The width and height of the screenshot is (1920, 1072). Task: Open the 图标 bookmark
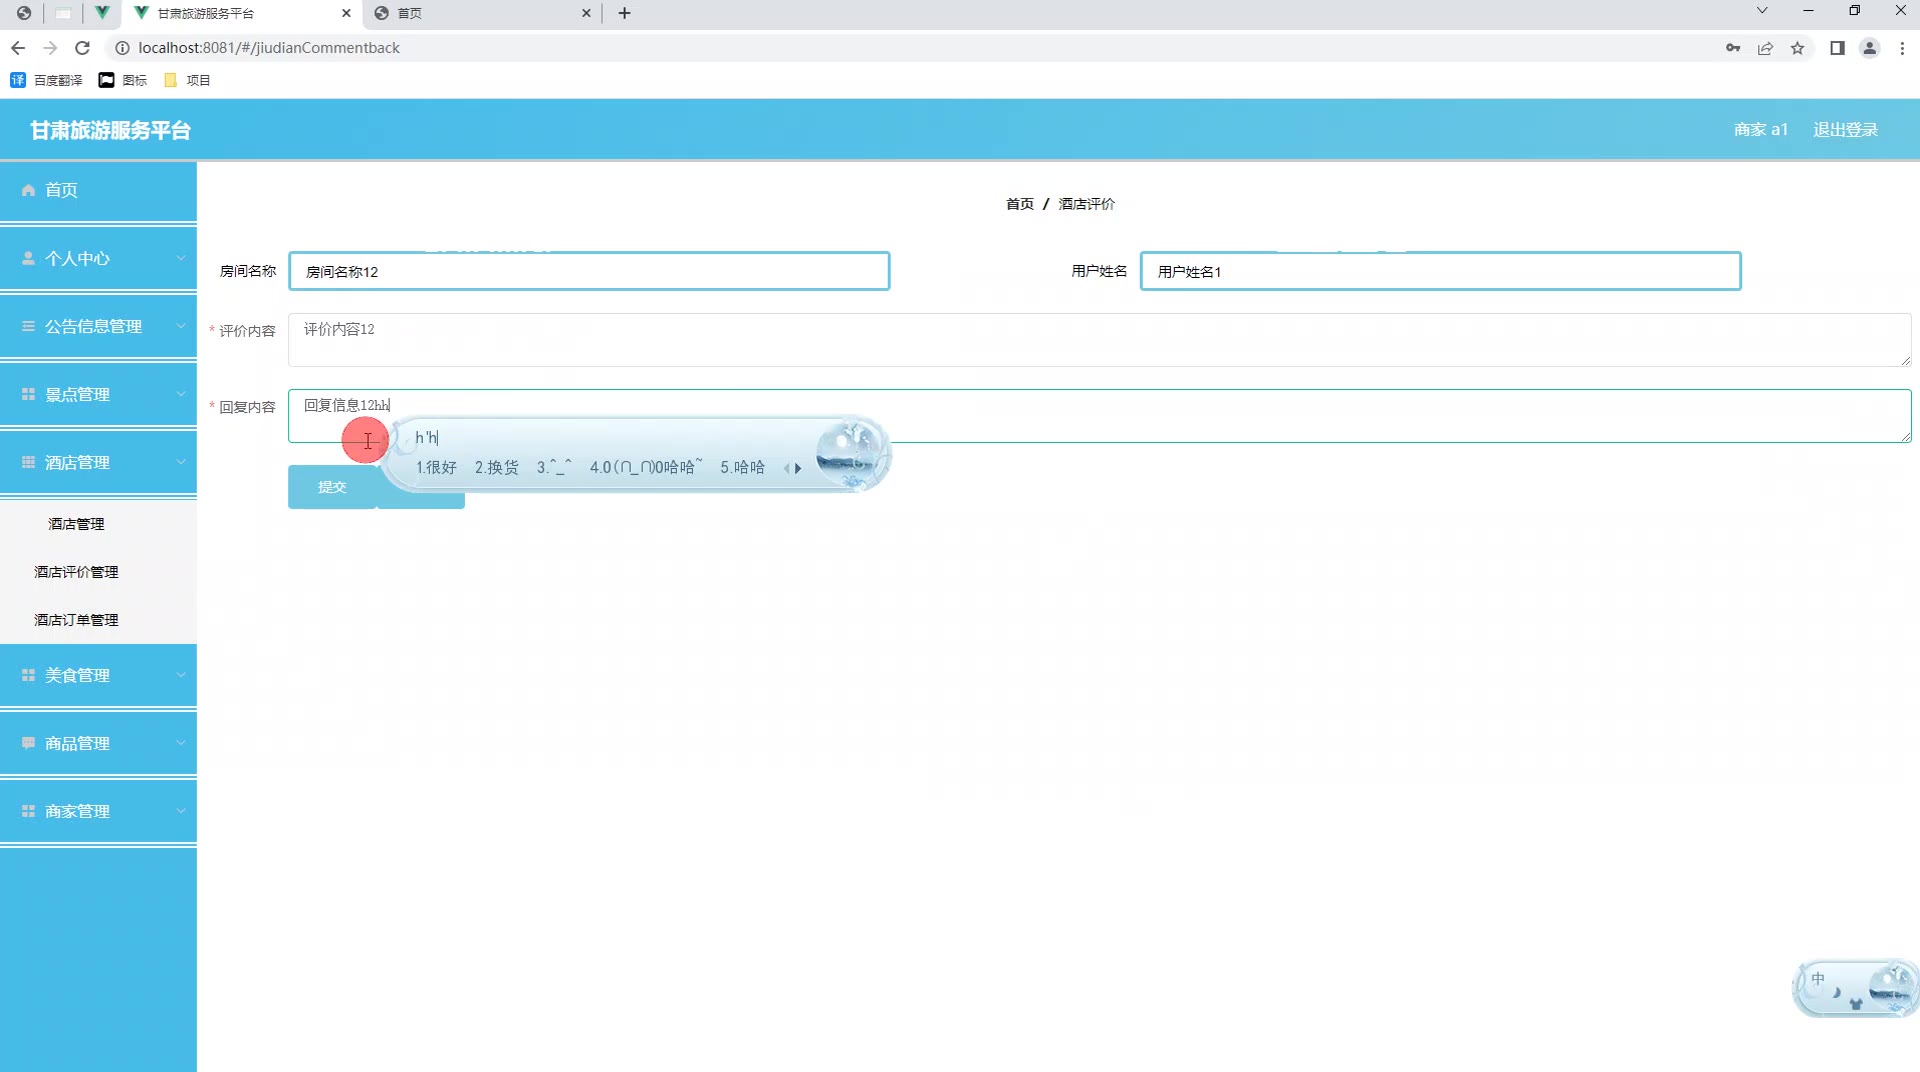pyautogui.click(x=123, y=80)
